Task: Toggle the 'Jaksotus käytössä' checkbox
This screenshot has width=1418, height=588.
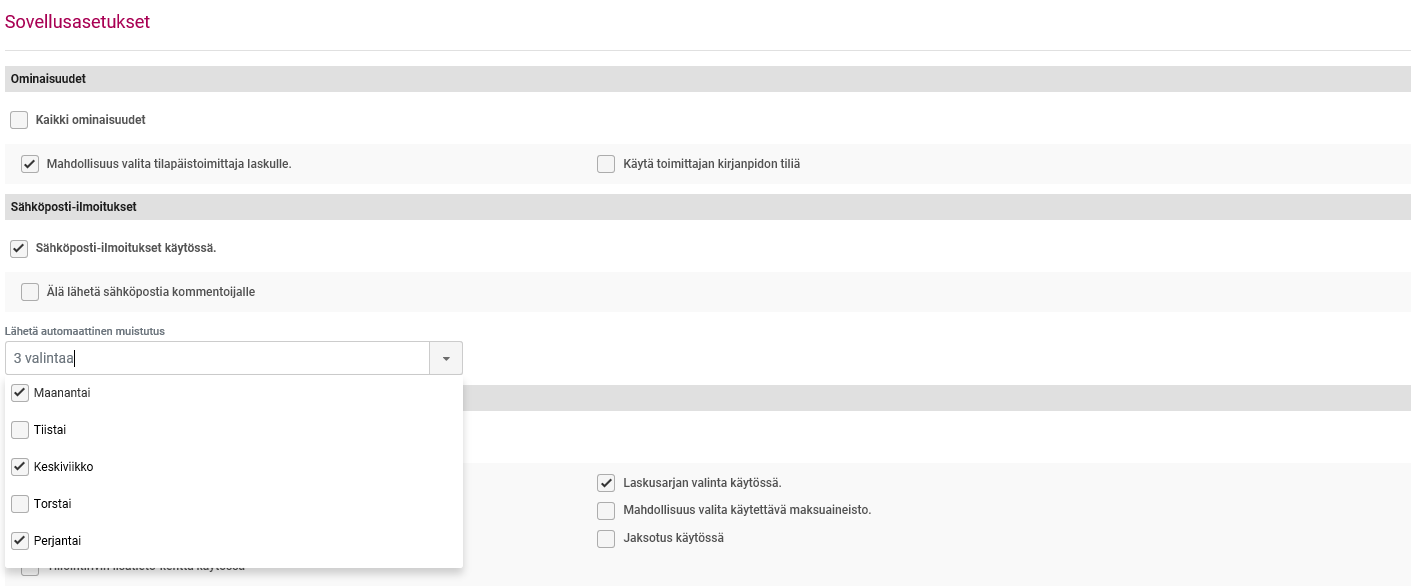Action: 606,539
